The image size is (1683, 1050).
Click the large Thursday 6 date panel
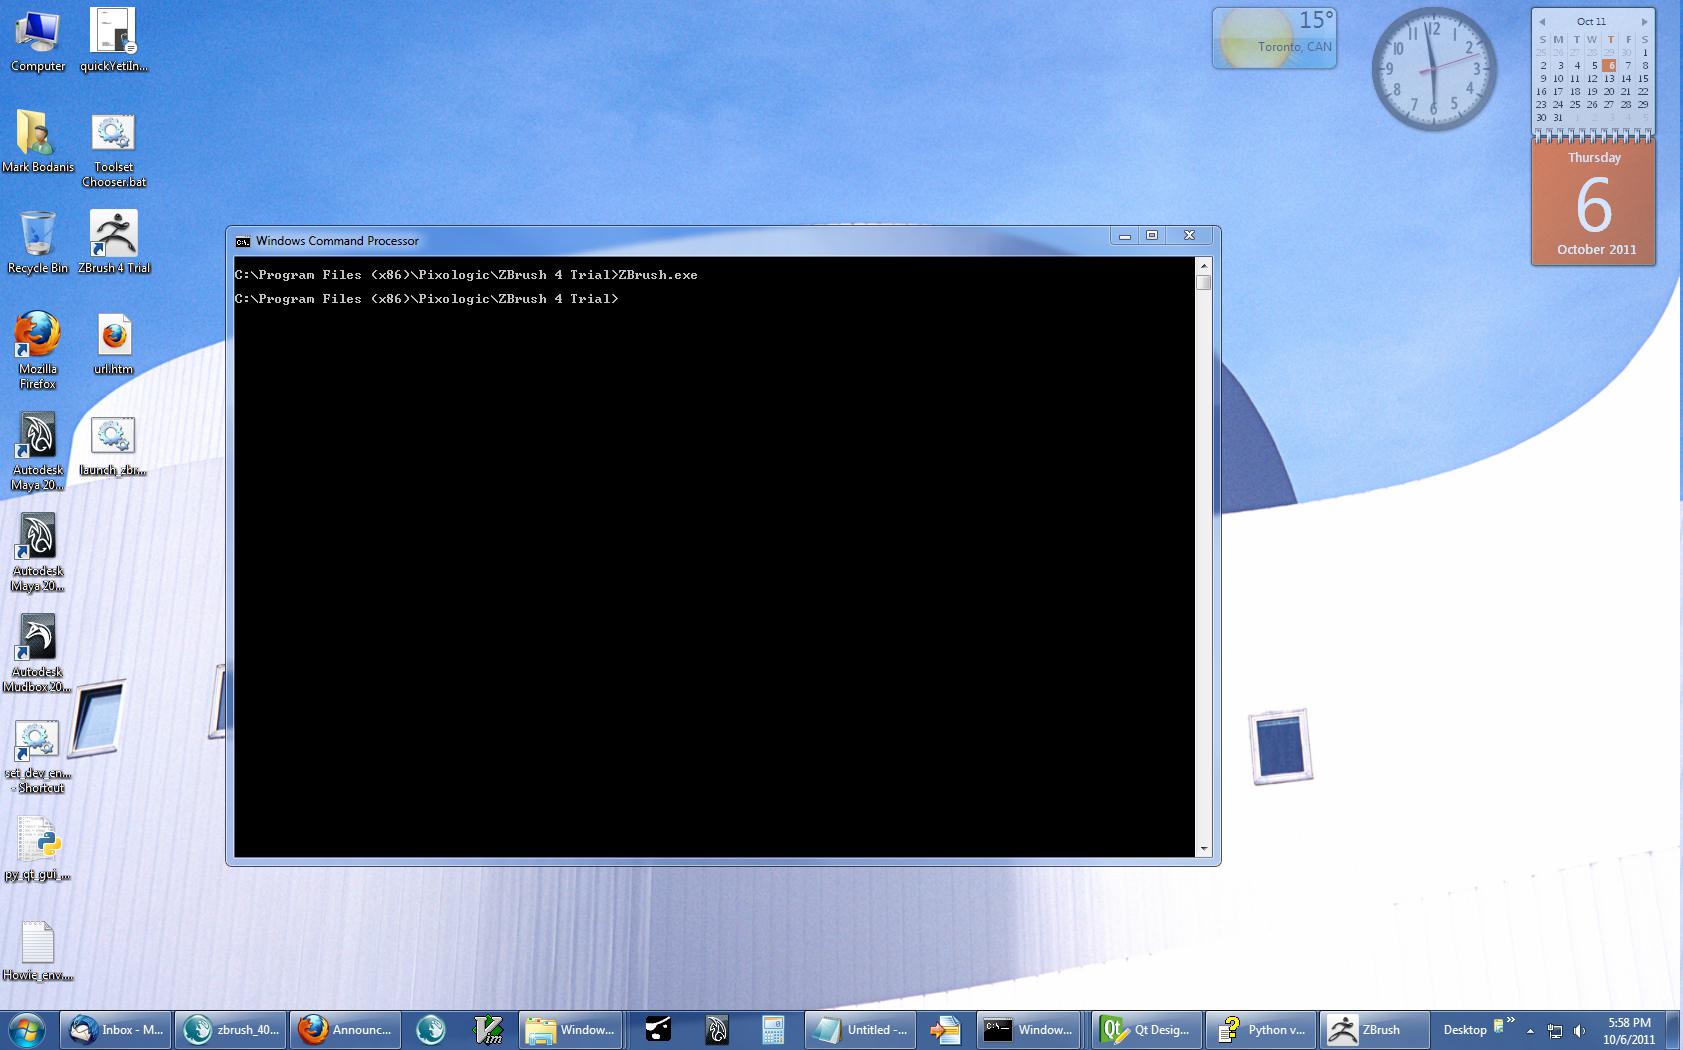tap(1594, 205)
